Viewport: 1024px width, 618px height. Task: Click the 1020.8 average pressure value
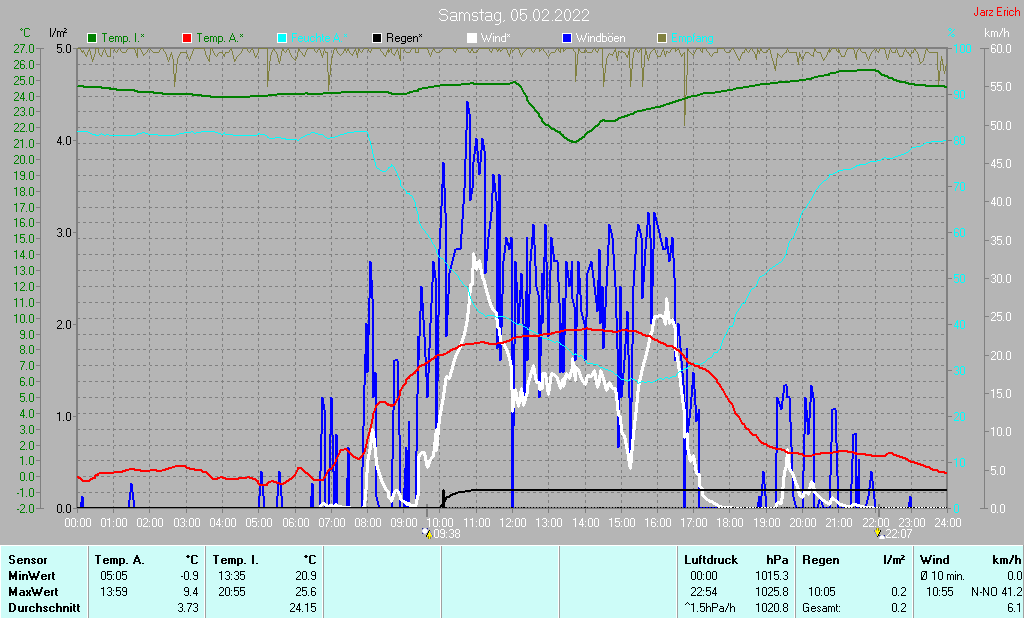(772, 608)
